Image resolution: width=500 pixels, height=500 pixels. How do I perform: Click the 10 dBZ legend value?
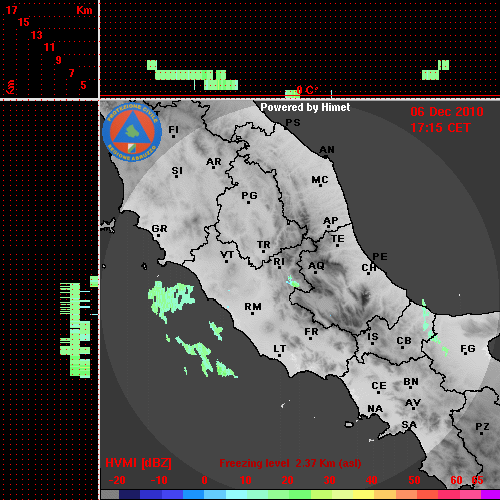tap(246, 480)
